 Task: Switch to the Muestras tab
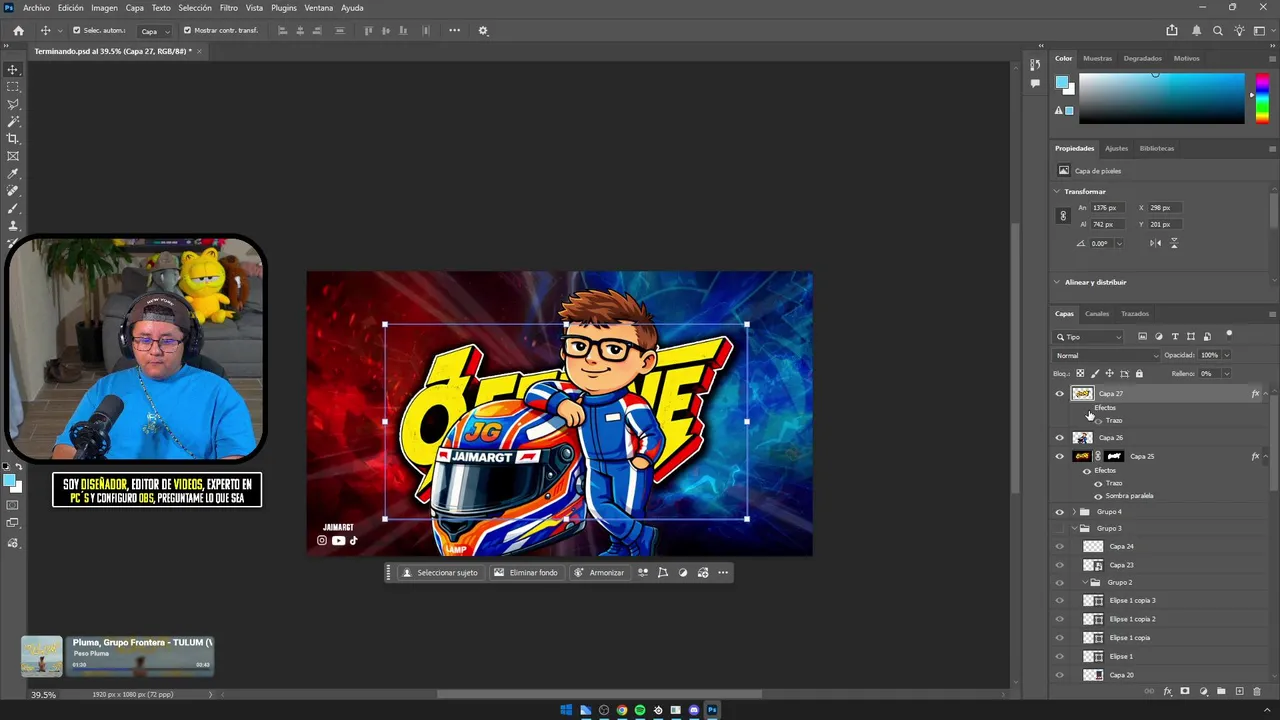pyautogui.click(x=1097, y=58)
